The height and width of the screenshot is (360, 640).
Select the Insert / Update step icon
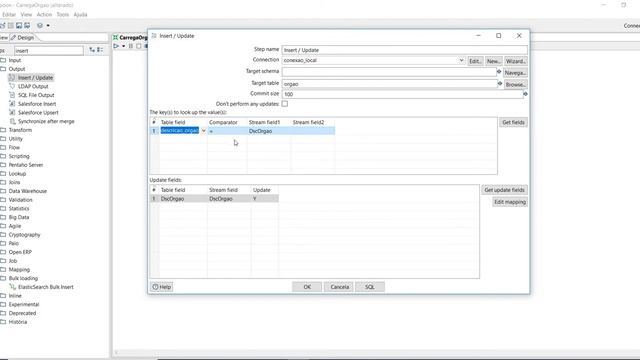click(x=12, y=78)
